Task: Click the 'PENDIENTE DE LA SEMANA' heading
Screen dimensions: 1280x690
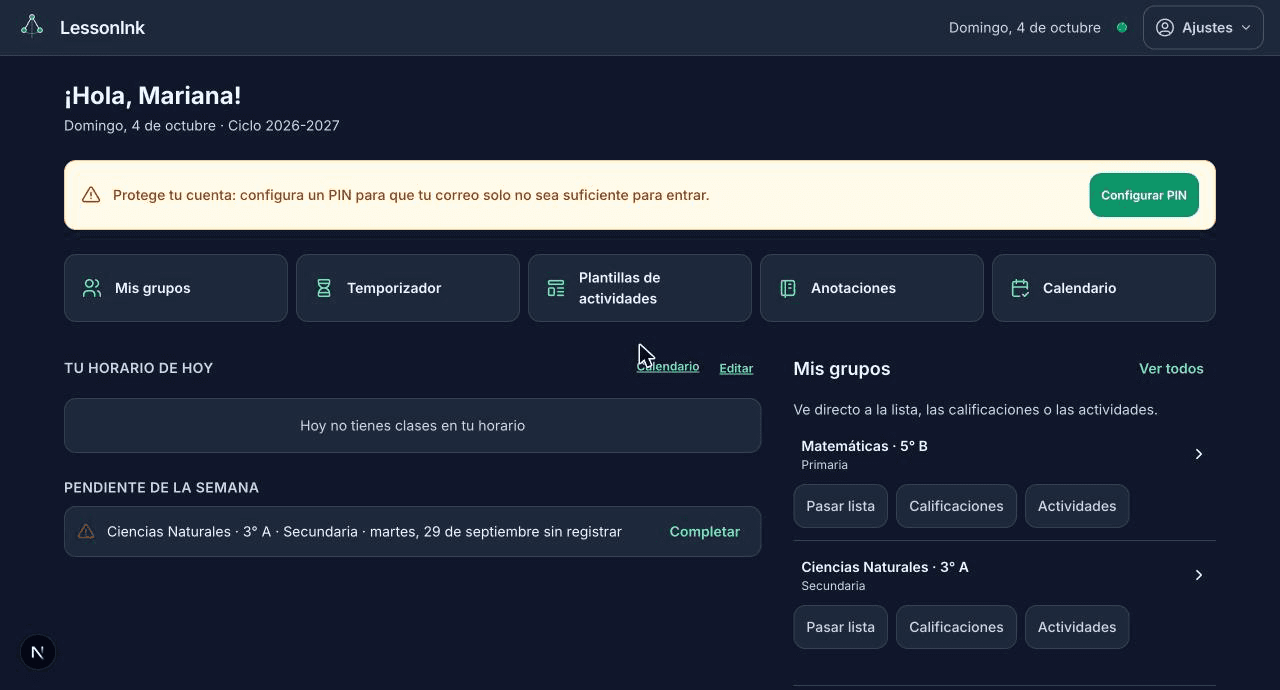Action: pyautogui.click(x=161, y=488)
